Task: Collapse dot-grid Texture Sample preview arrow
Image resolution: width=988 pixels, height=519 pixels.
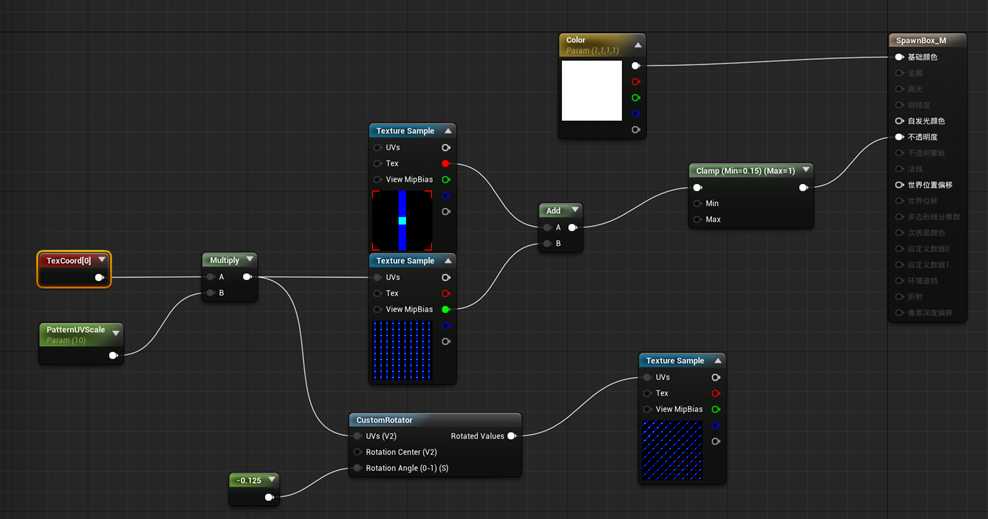Action: pyautogui.click(x=448, y=260)
